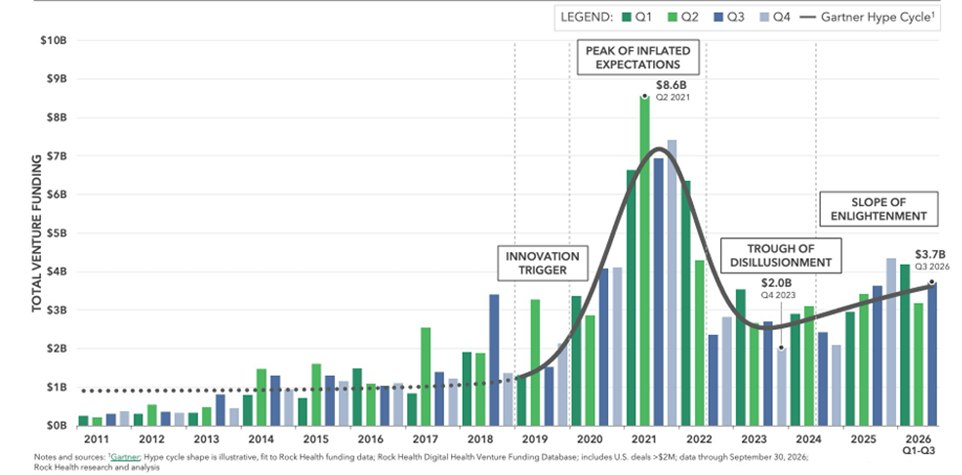Select the Innovation Trigger label box
The image size is (962, 475).
542,263
